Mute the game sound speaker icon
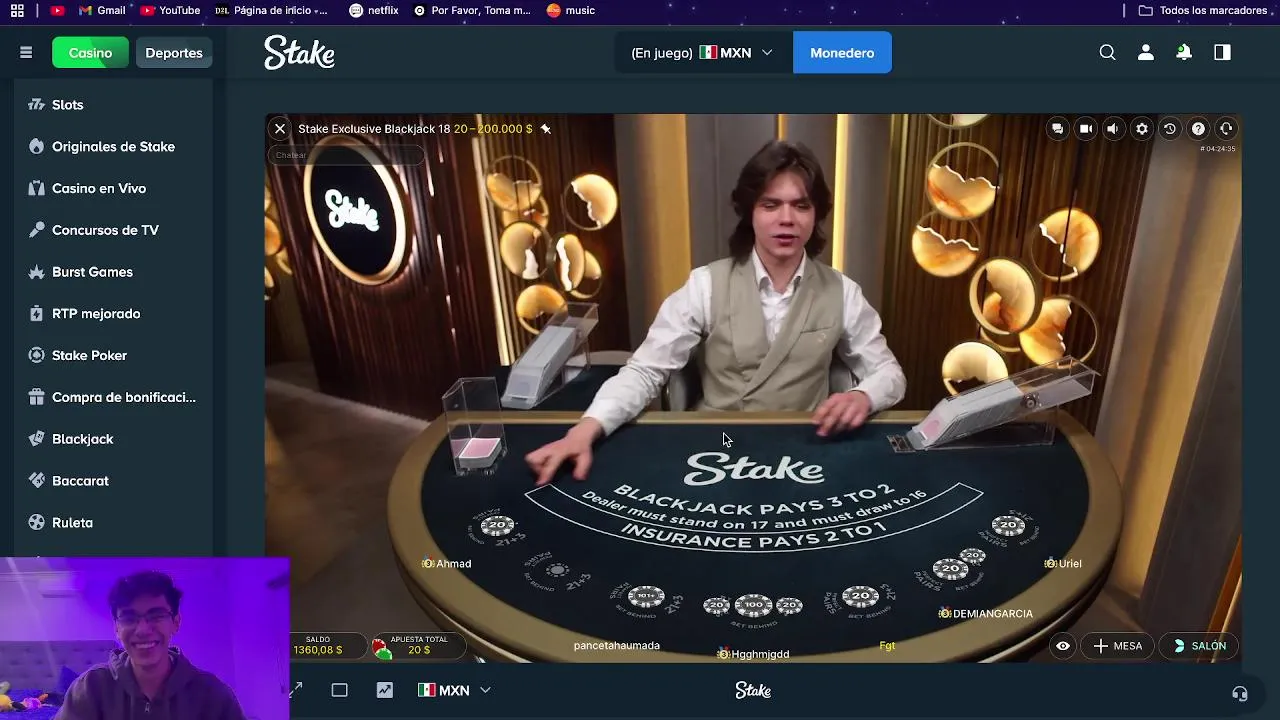 click(x=1113, y=129)
